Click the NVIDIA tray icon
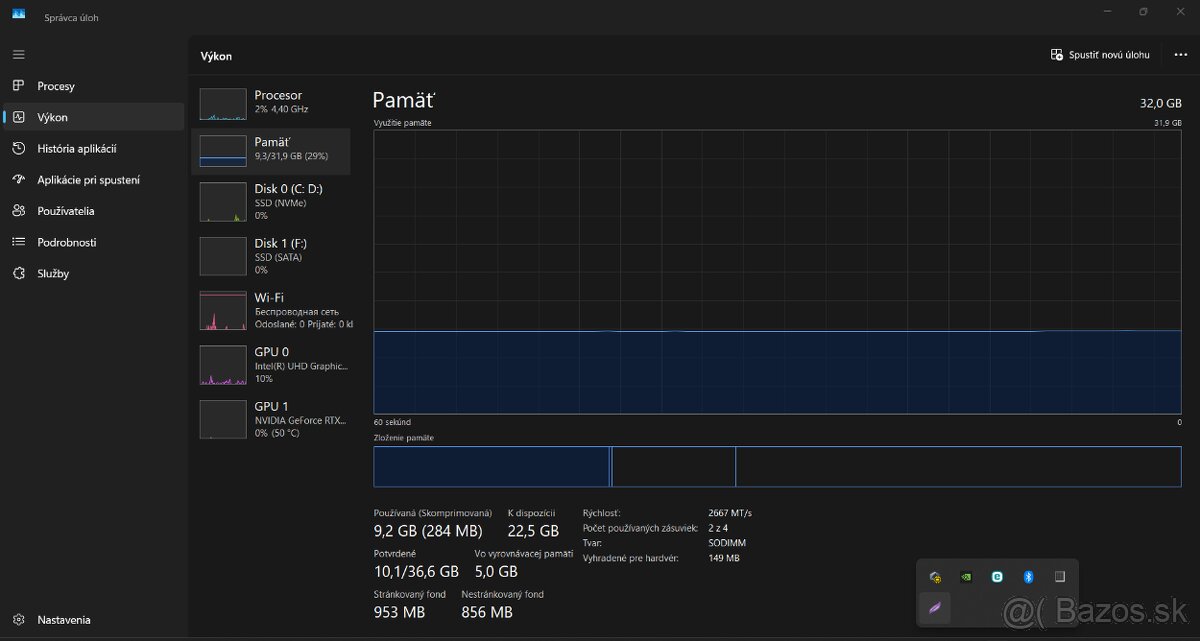Screen dimensions: 1200x641 click(966, 577)
